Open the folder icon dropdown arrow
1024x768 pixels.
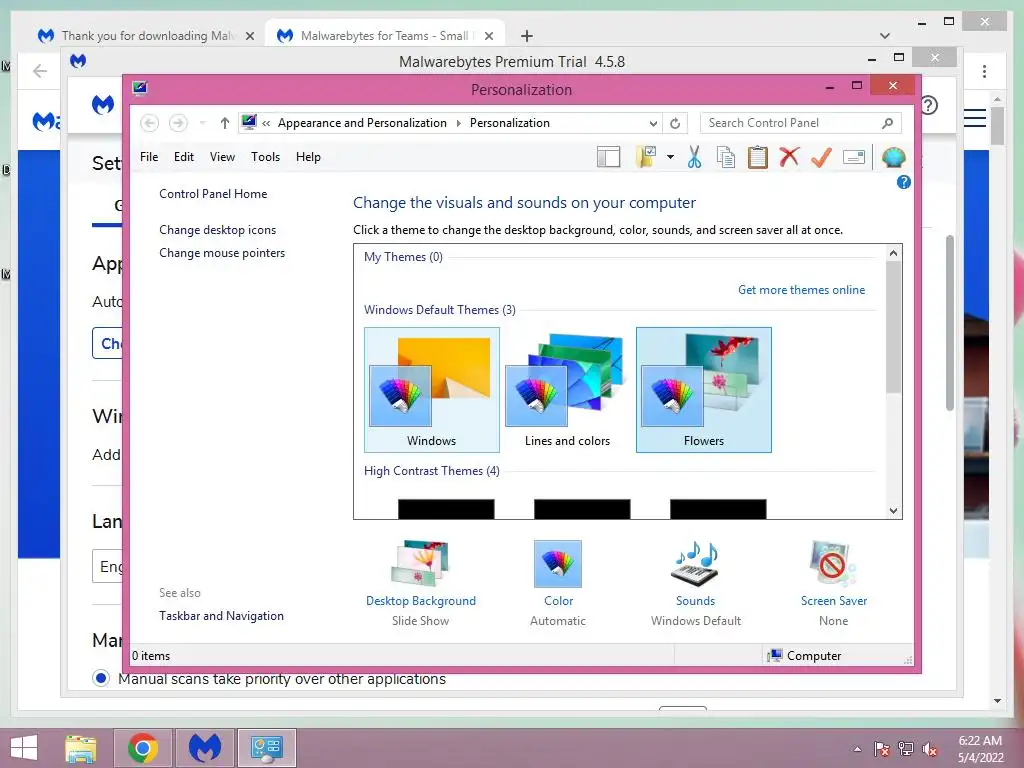click(x=670, y=157)
